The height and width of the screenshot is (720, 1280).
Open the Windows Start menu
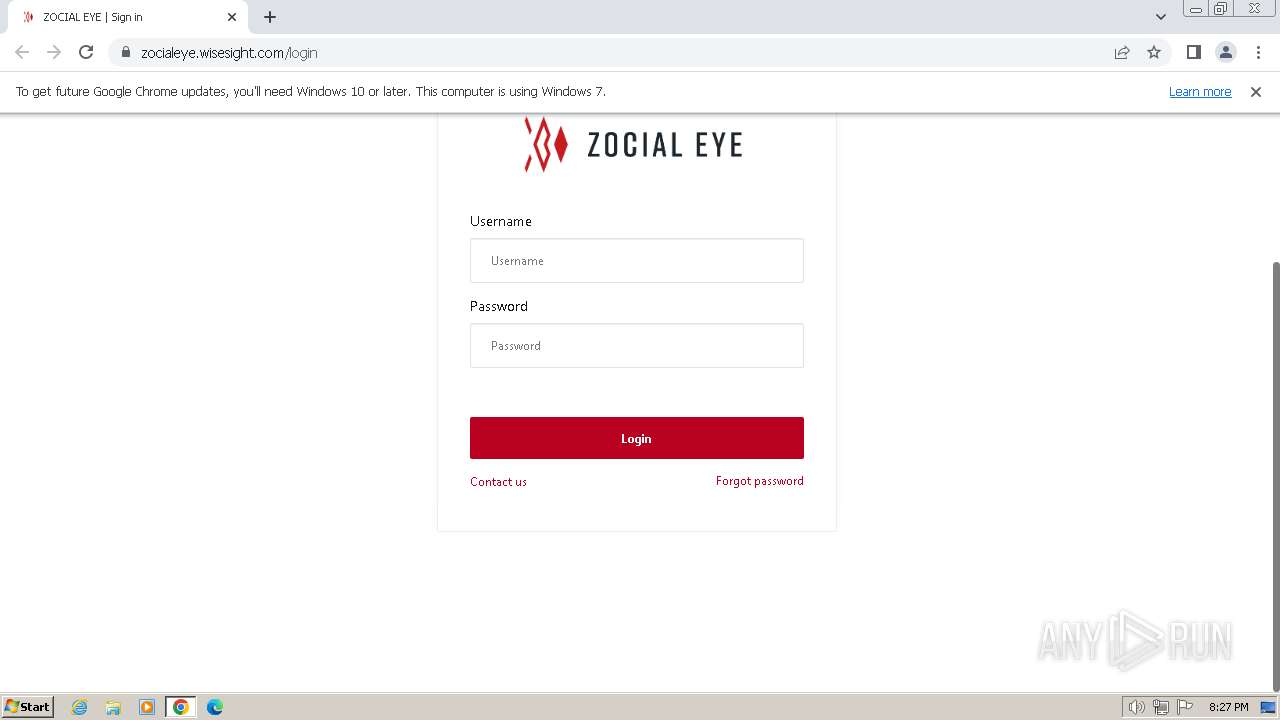tap(28, 706)
